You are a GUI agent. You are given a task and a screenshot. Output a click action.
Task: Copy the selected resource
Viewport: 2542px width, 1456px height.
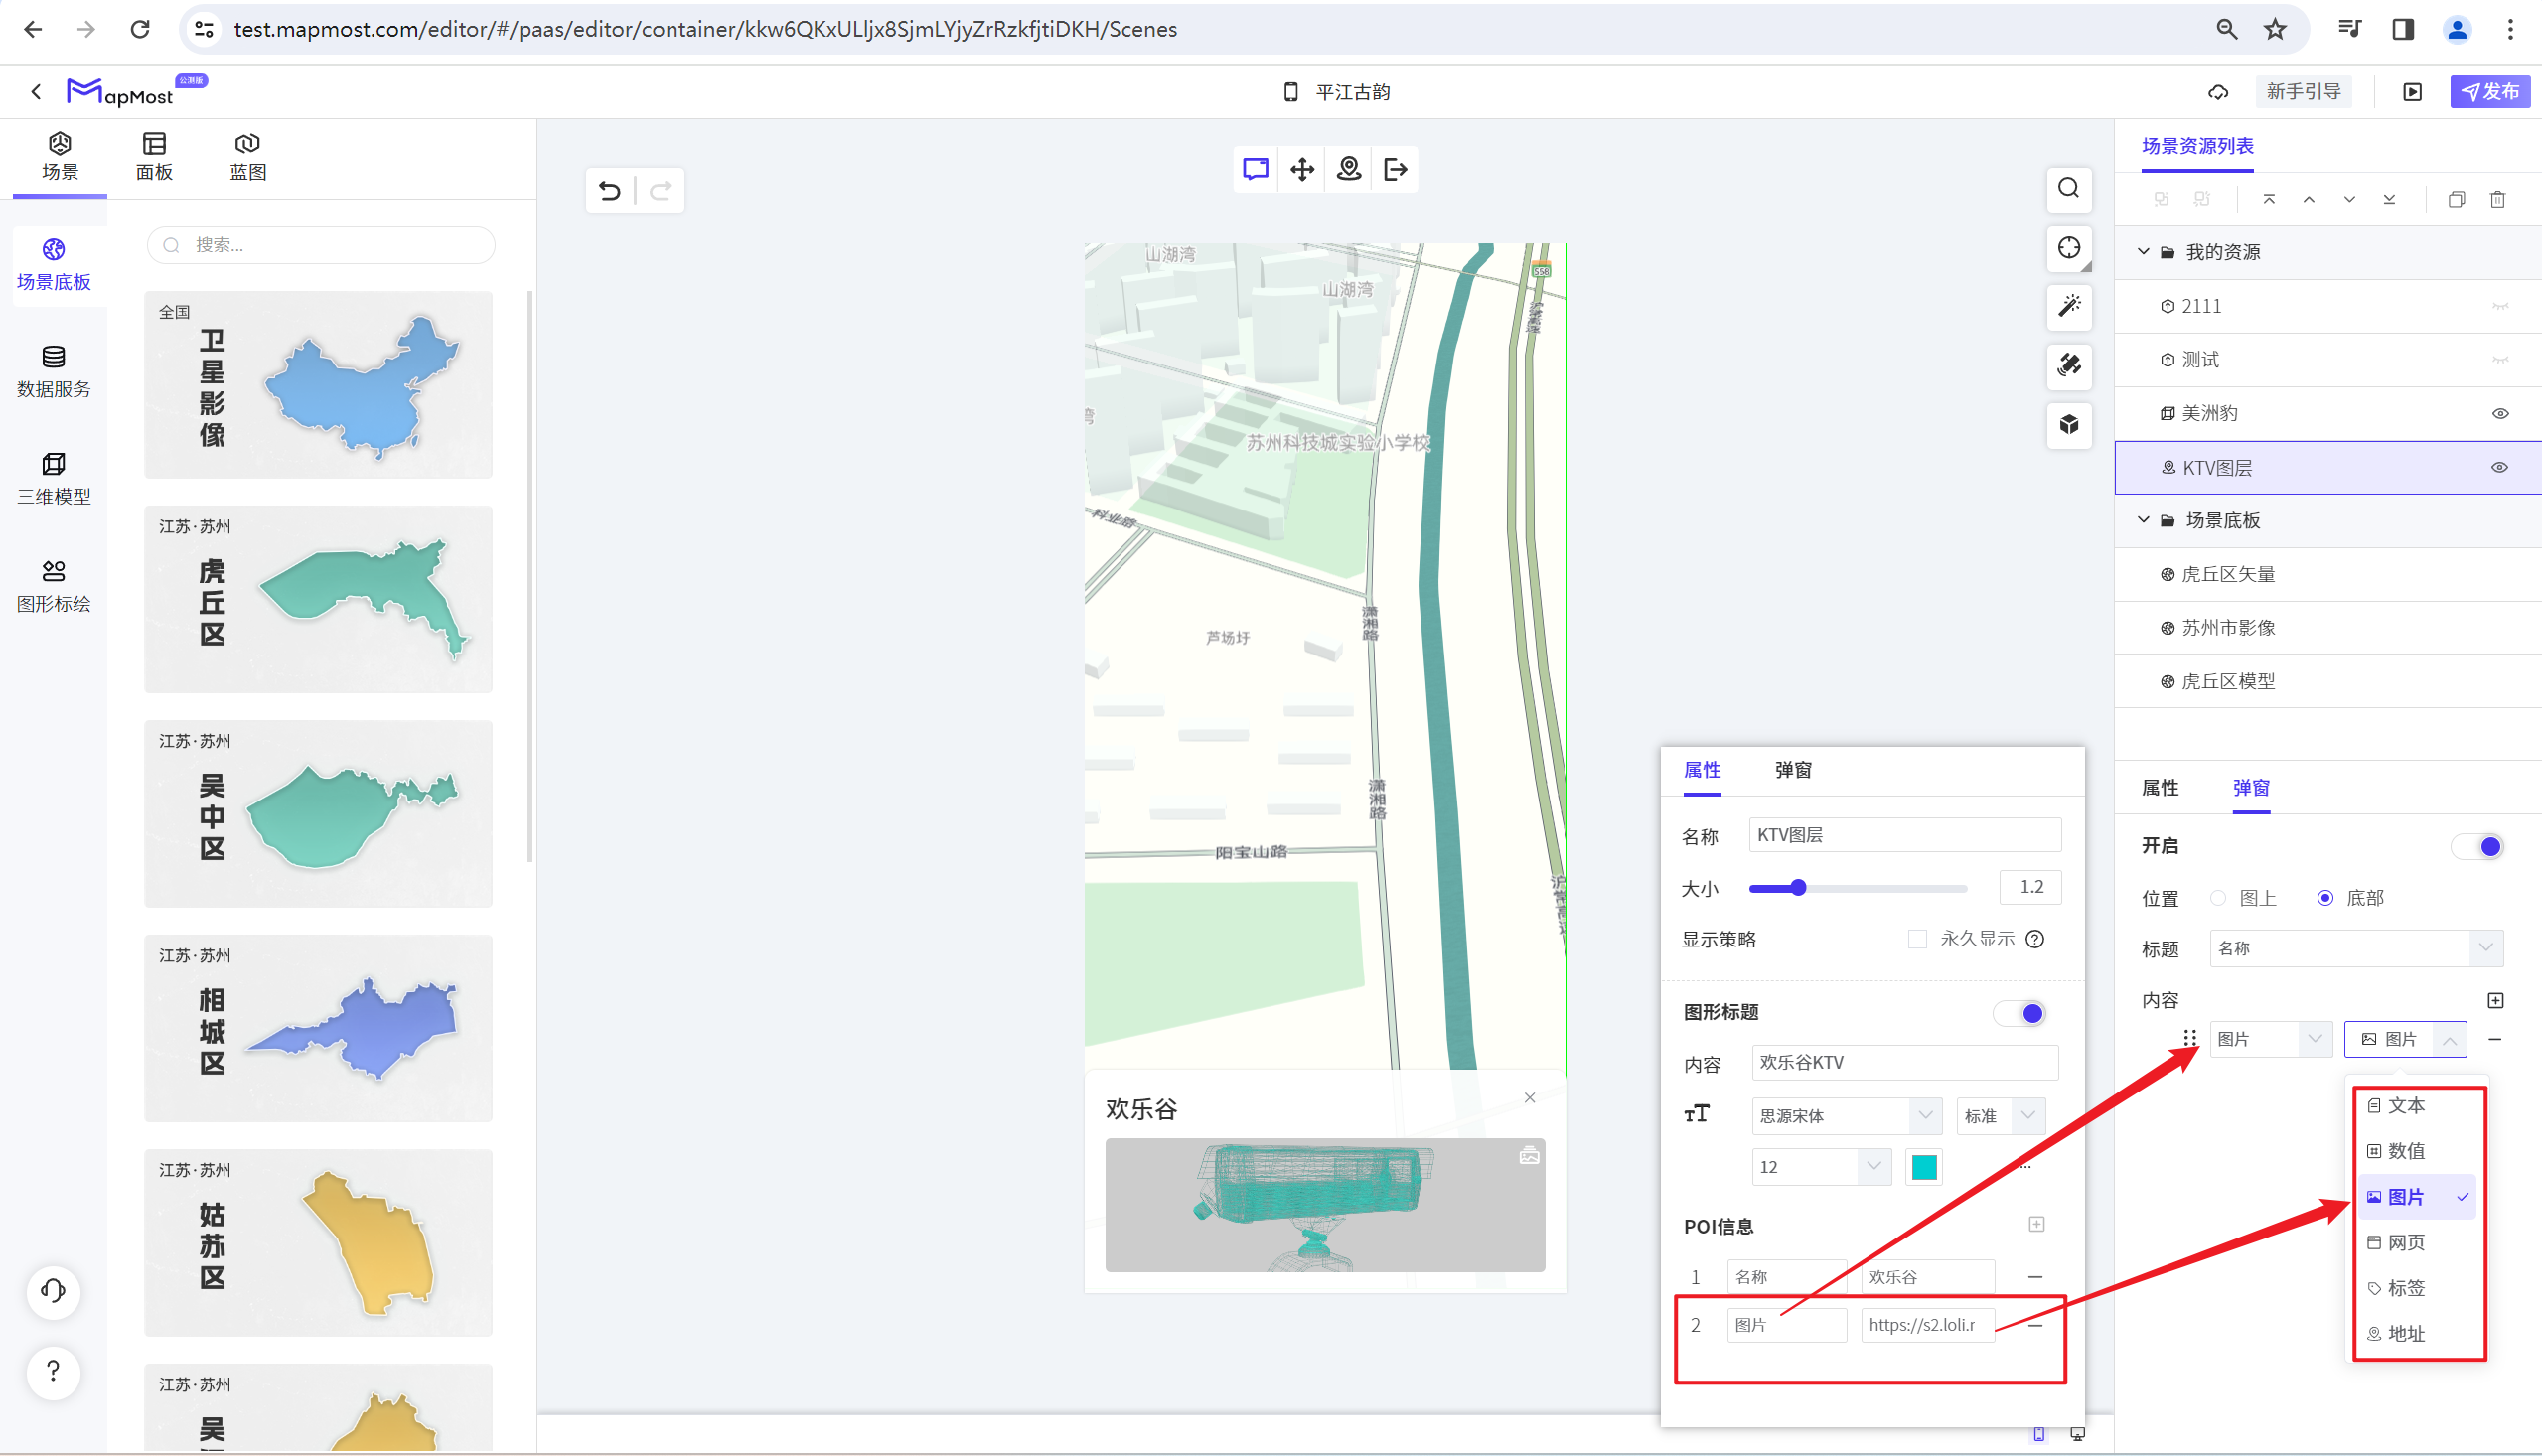(x=2456, y=199)
